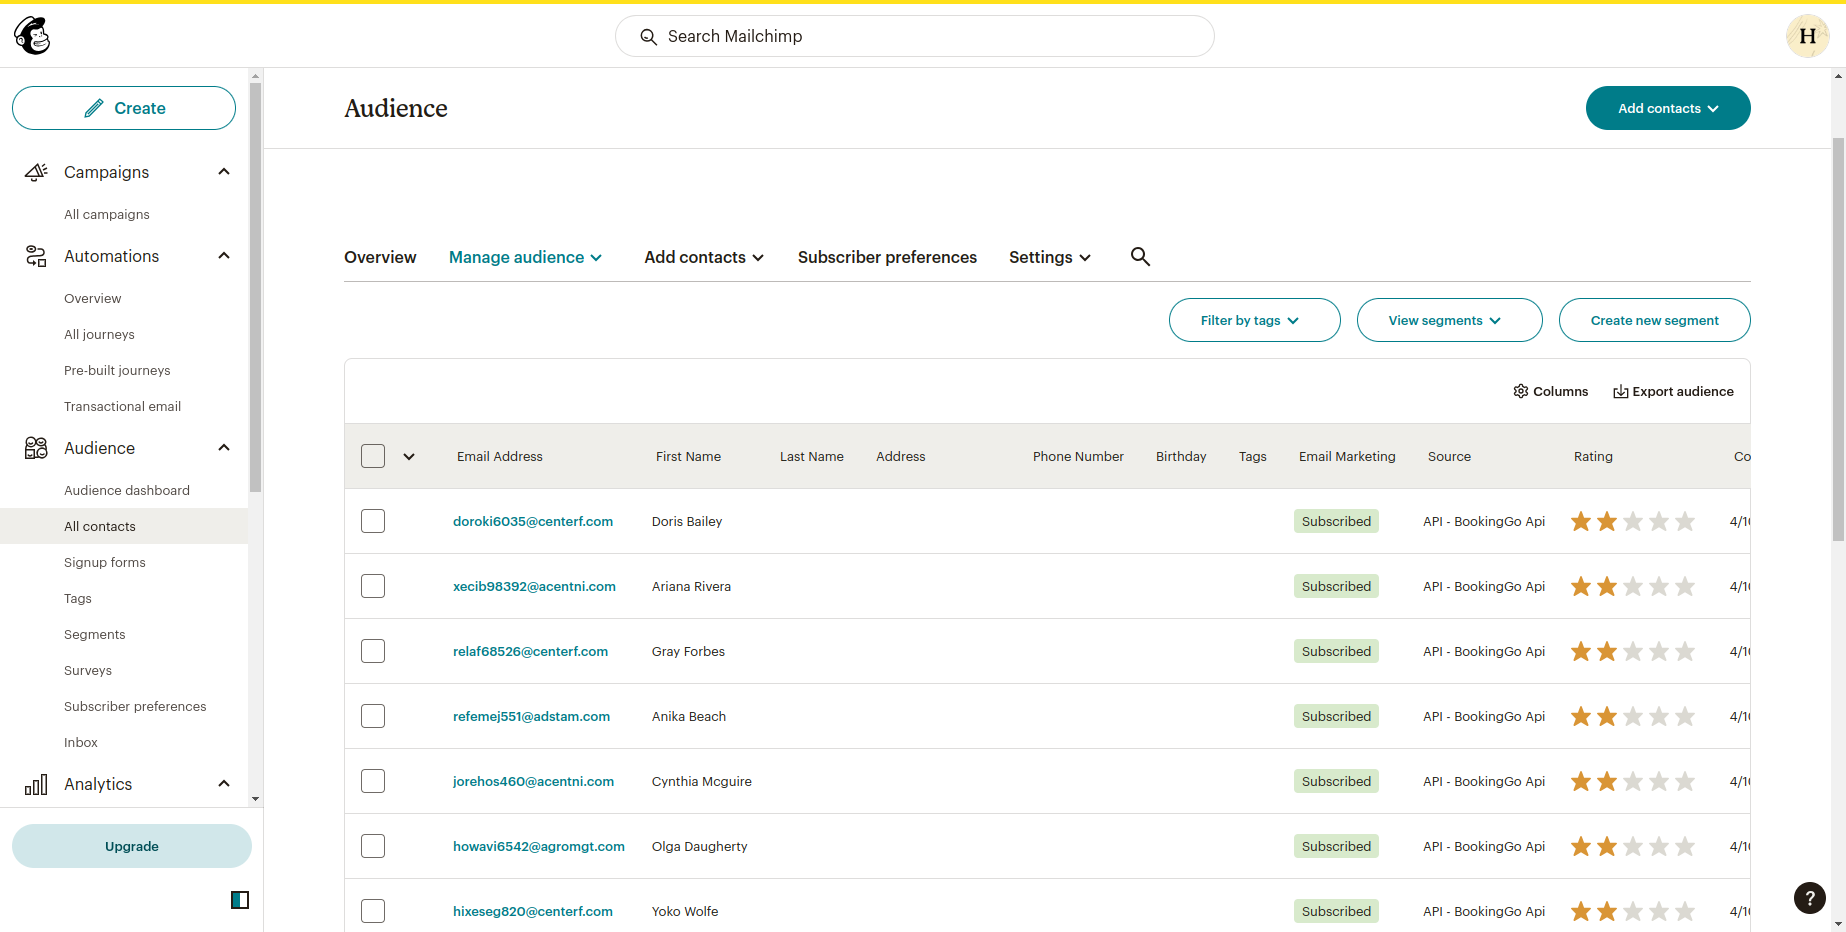Open contact xecib98392@acentni.com
This screenshot has height=932, width=1846.
534,586
